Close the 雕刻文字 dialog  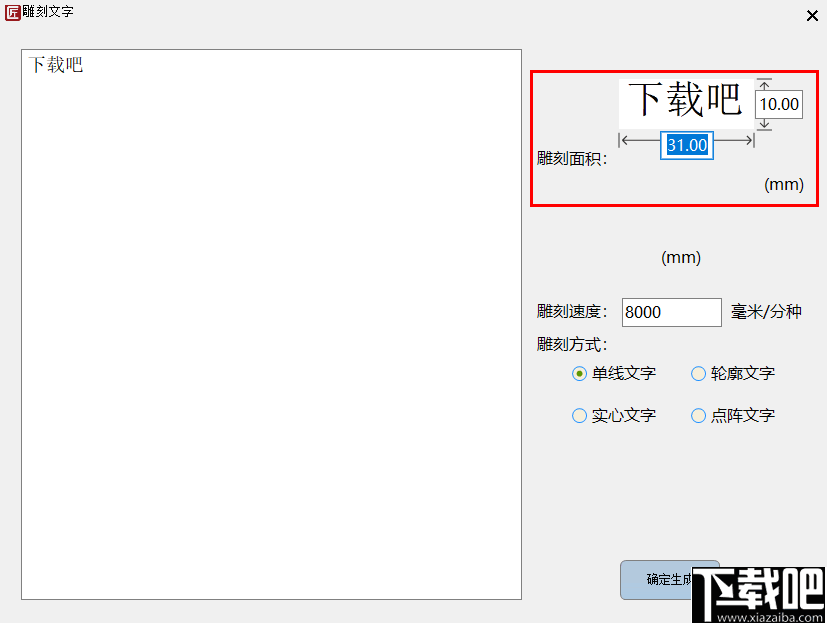pyautogui.click(x=812, y=16)
